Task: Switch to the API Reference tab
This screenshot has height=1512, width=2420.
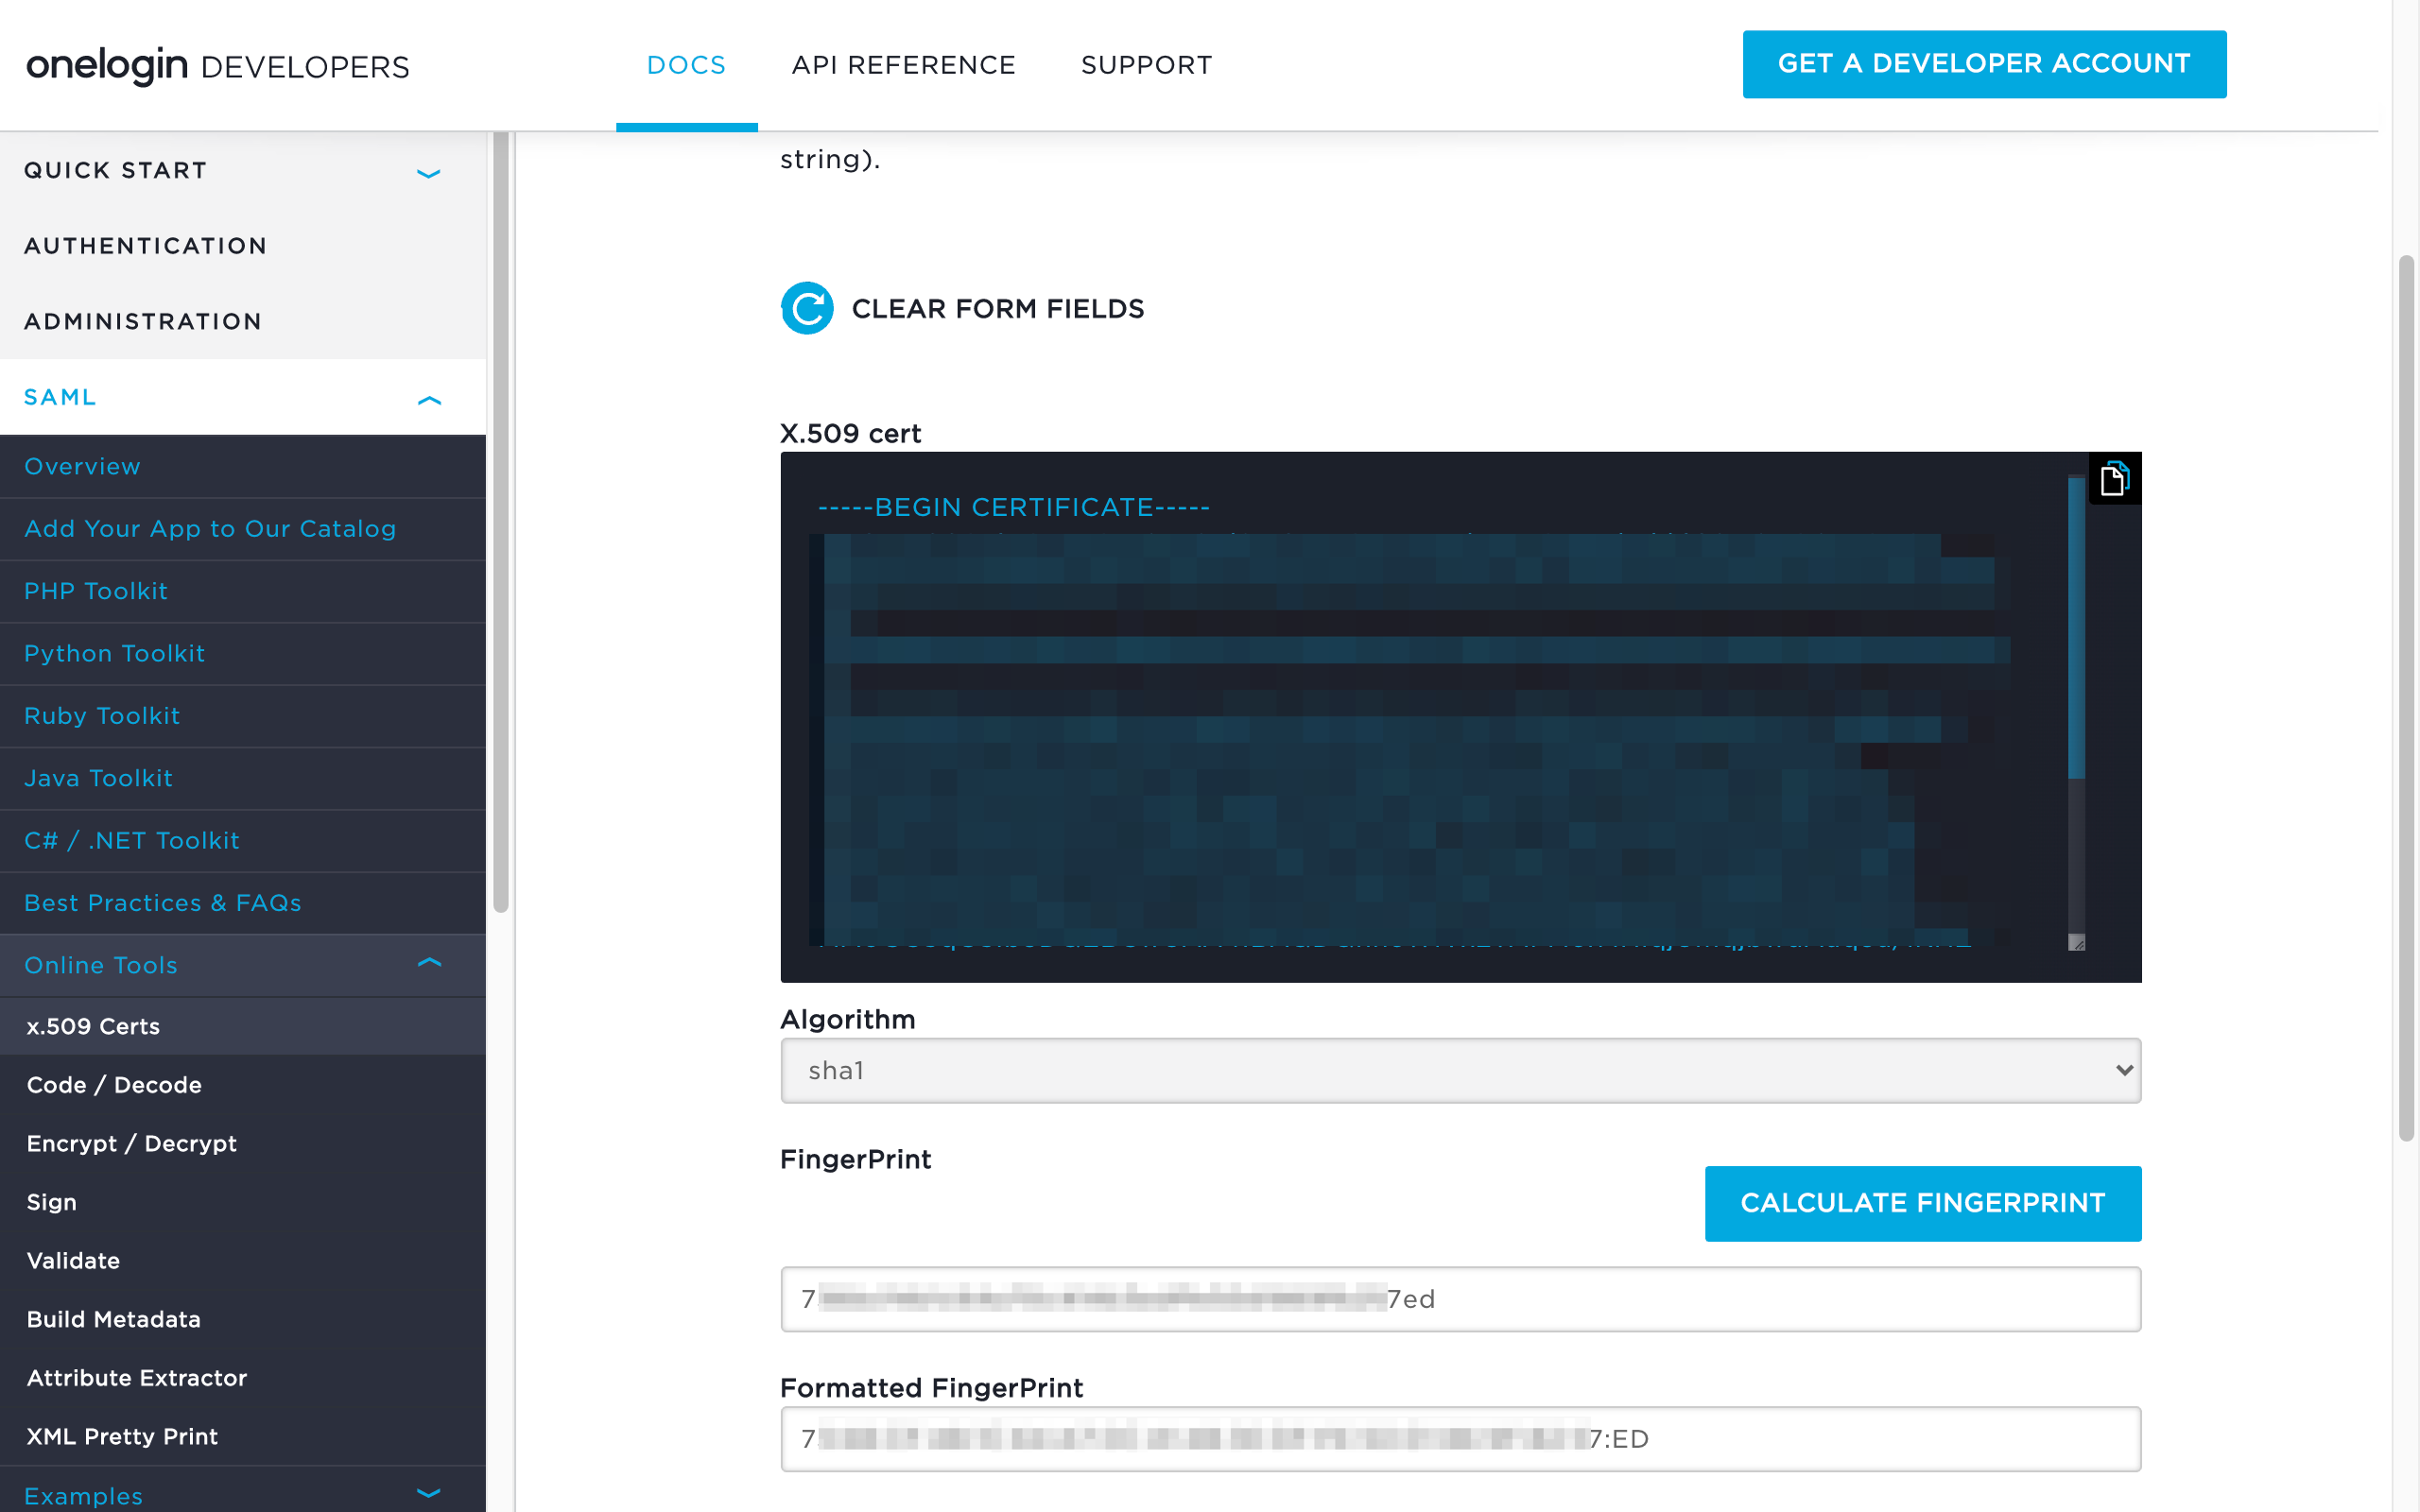Action: 902,65
